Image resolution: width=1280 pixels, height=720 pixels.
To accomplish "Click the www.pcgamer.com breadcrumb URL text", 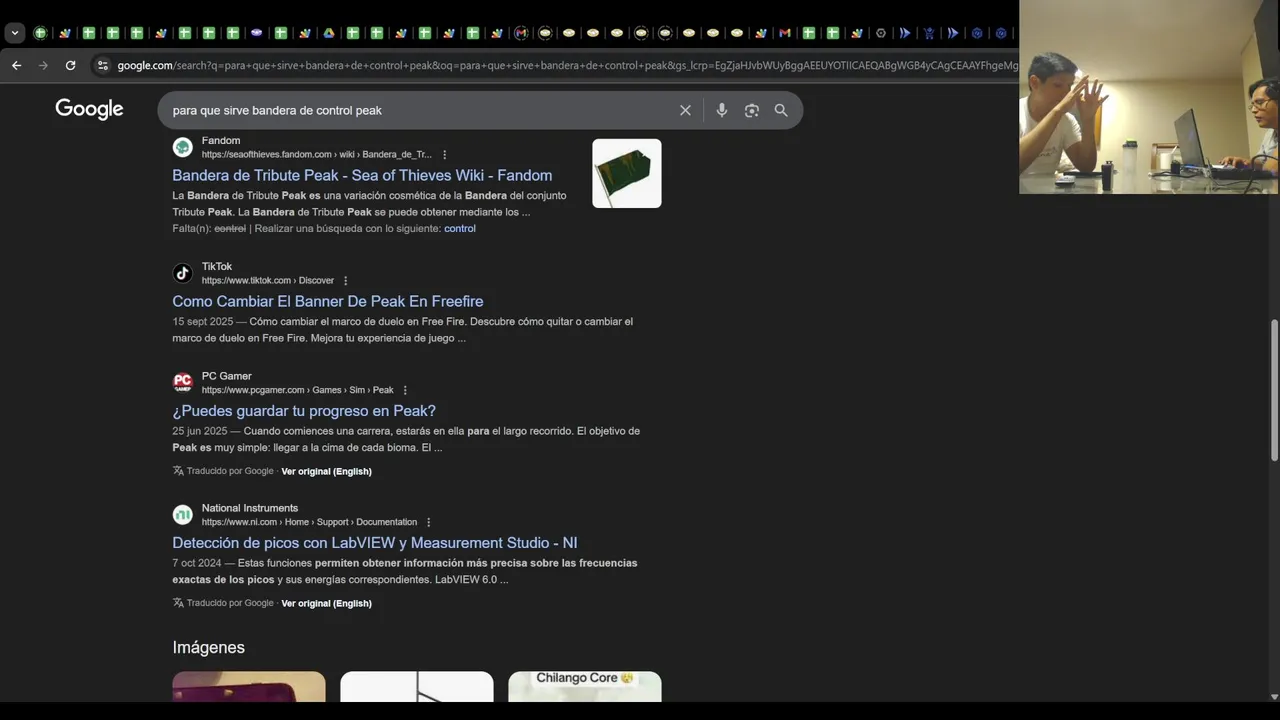I will pos(298,390).
